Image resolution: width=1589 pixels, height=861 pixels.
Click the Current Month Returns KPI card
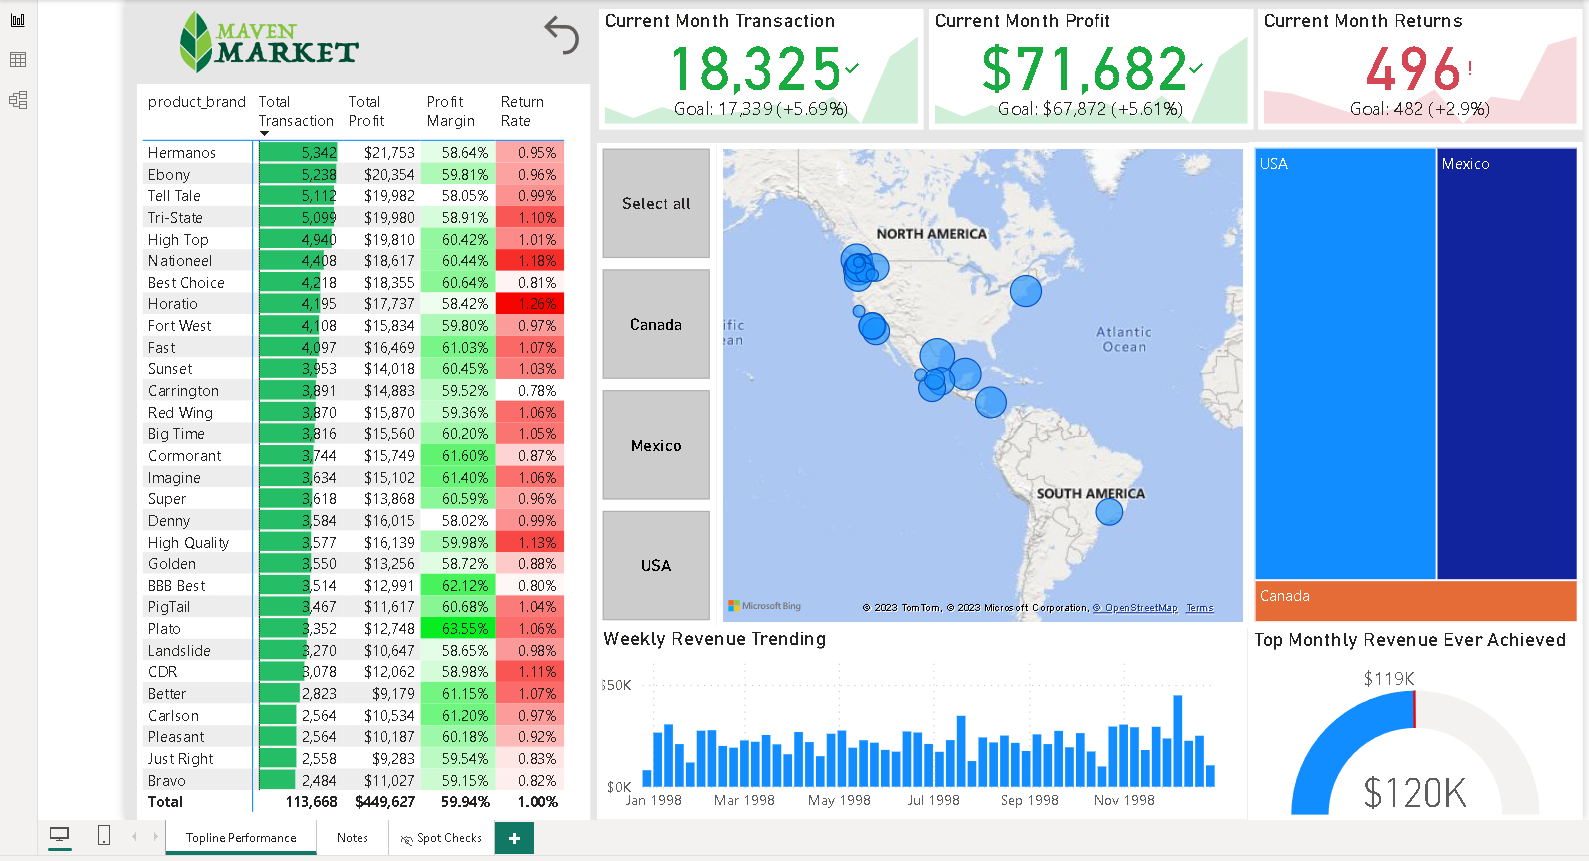1418,68
